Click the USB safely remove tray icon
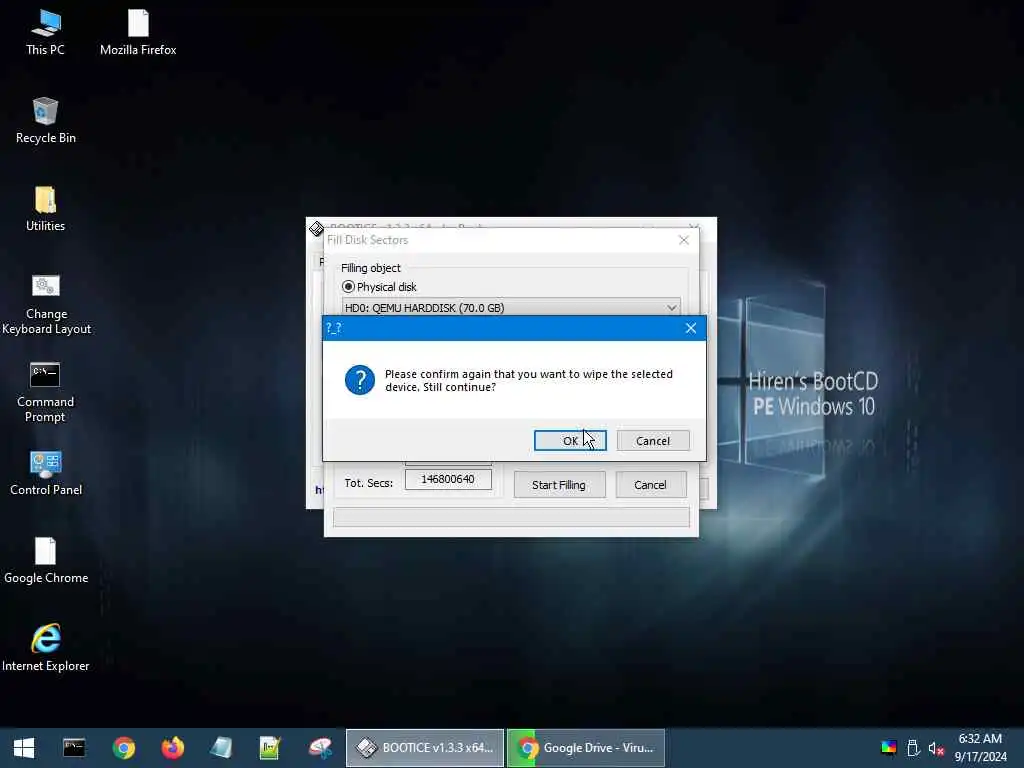 click(x=913, y=748)
